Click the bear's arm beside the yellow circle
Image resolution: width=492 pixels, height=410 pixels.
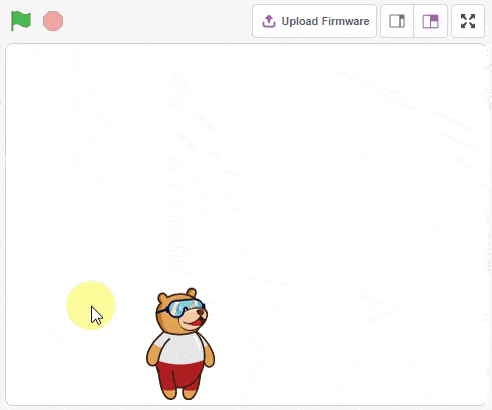click(154, 354)
